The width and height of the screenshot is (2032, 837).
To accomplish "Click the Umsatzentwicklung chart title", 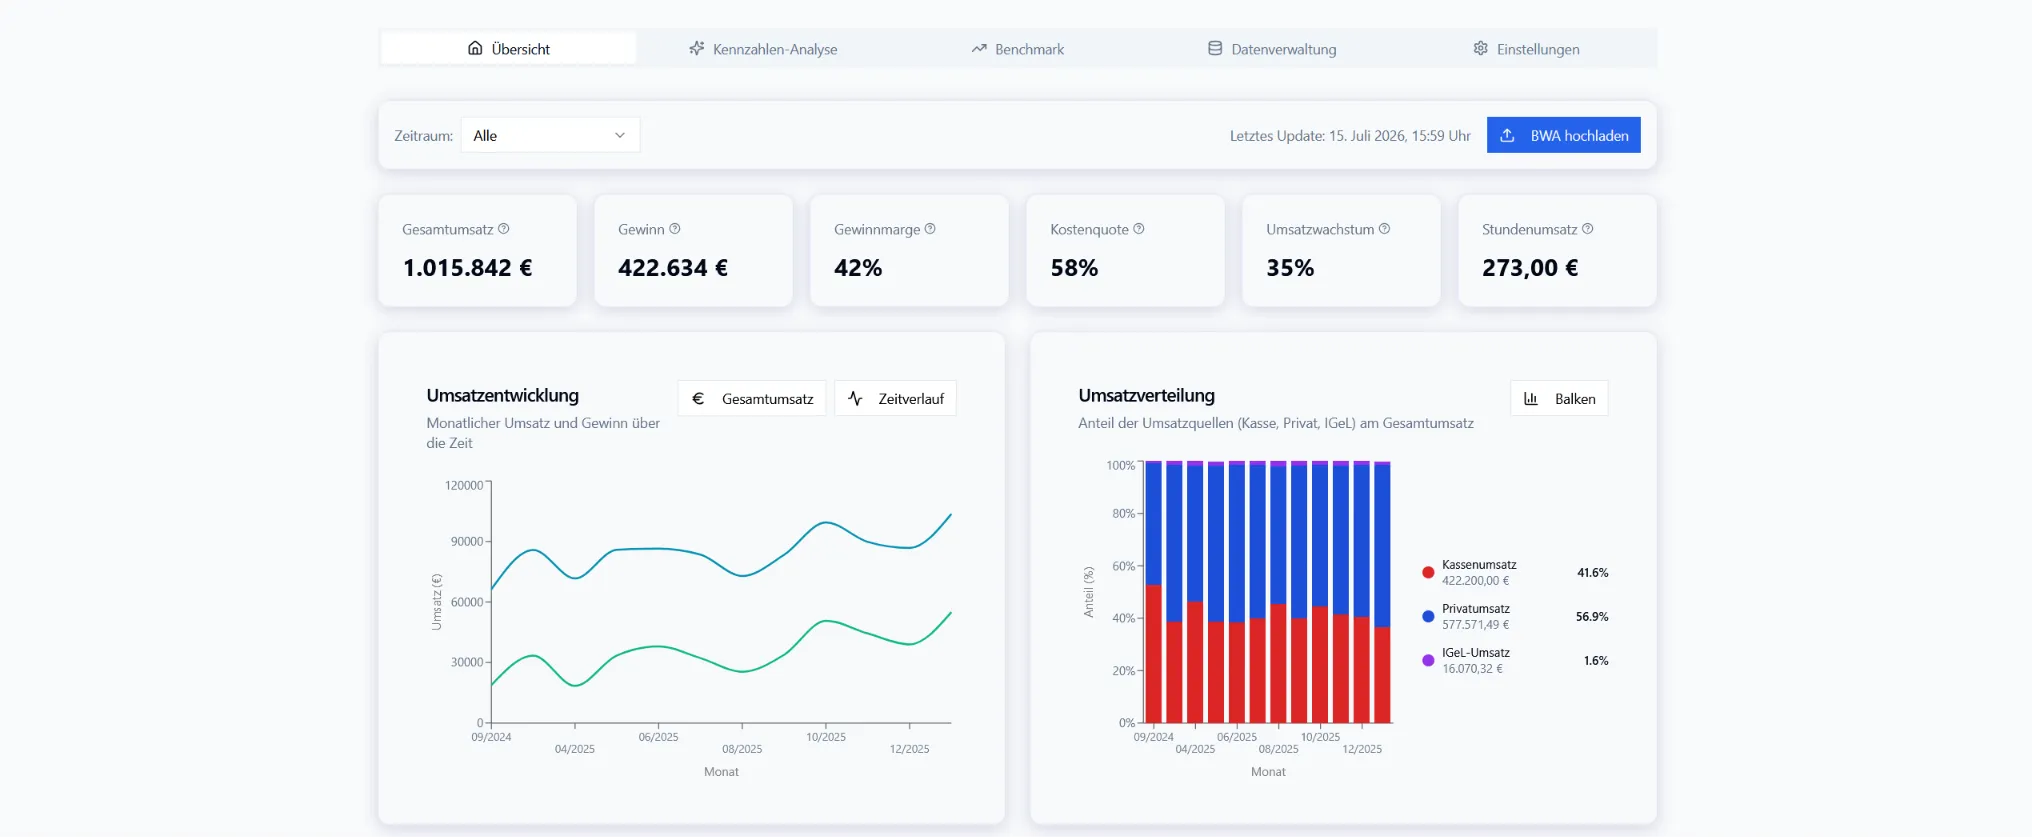I will pos(502,395).
